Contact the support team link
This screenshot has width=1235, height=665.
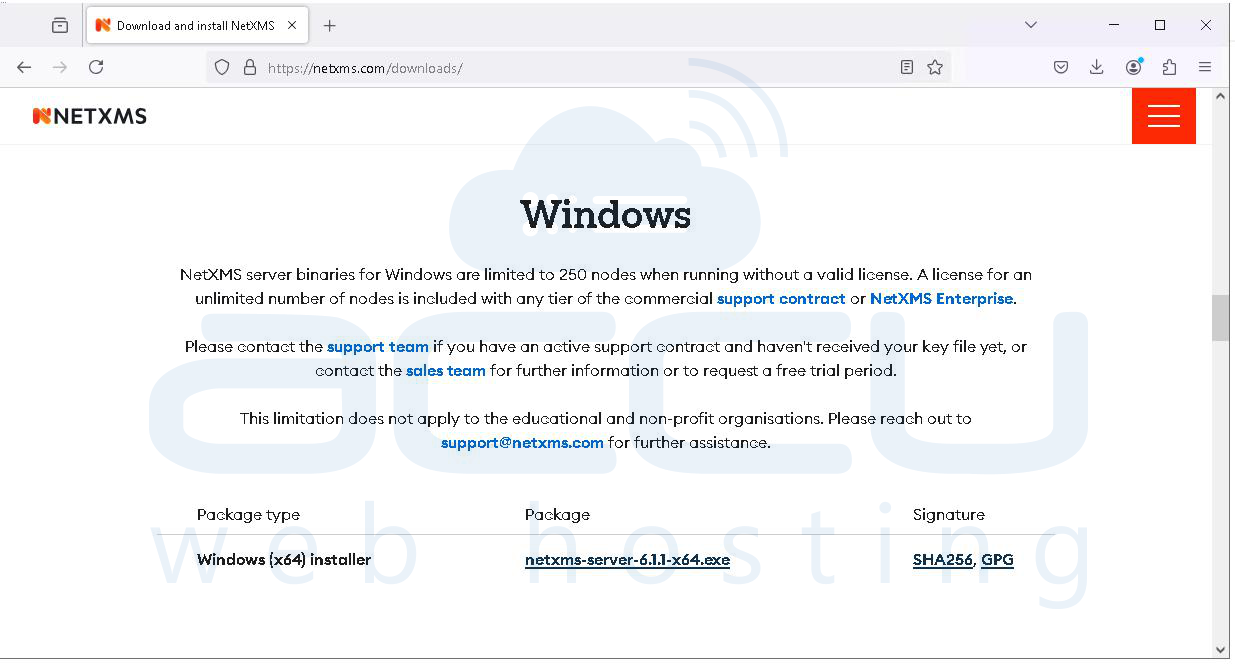(x=378, y=347)
